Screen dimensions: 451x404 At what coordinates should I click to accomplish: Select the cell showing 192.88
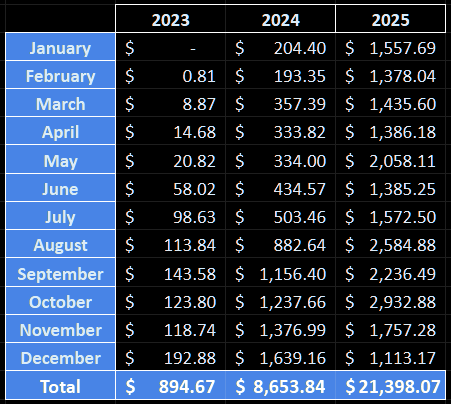click(170, 357)
